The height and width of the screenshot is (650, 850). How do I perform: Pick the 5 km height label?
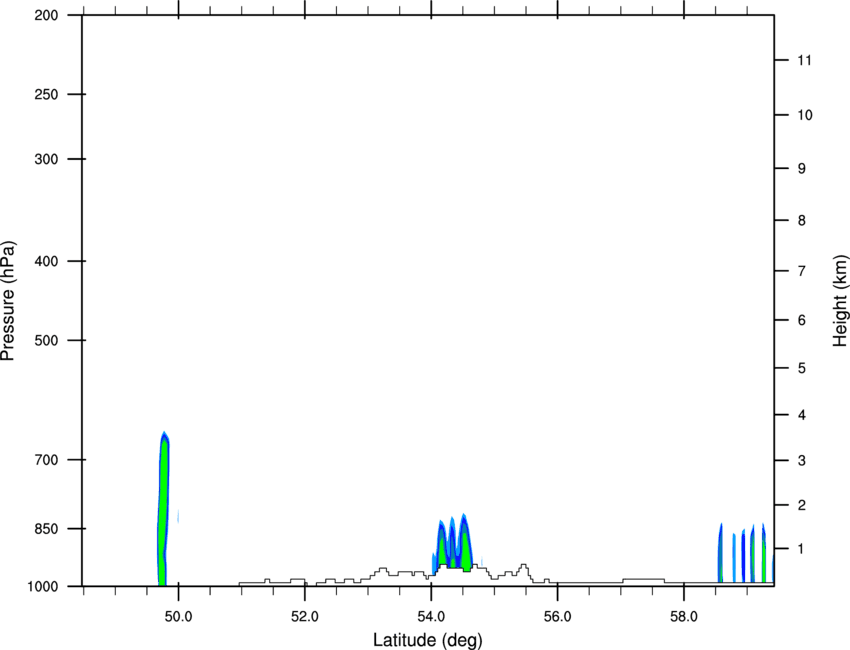(802, 369)
